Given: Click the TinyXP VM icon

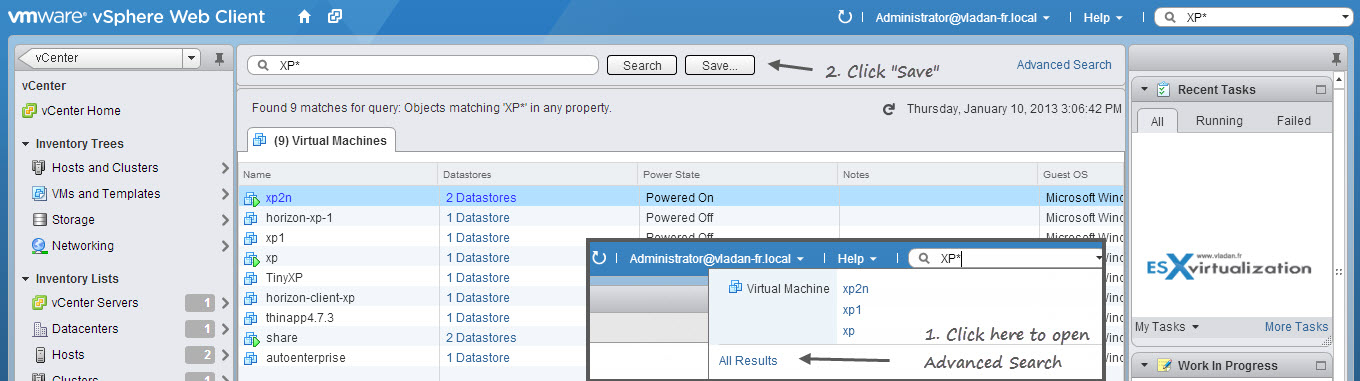Looking at the screenshot, I should (251, 278).
